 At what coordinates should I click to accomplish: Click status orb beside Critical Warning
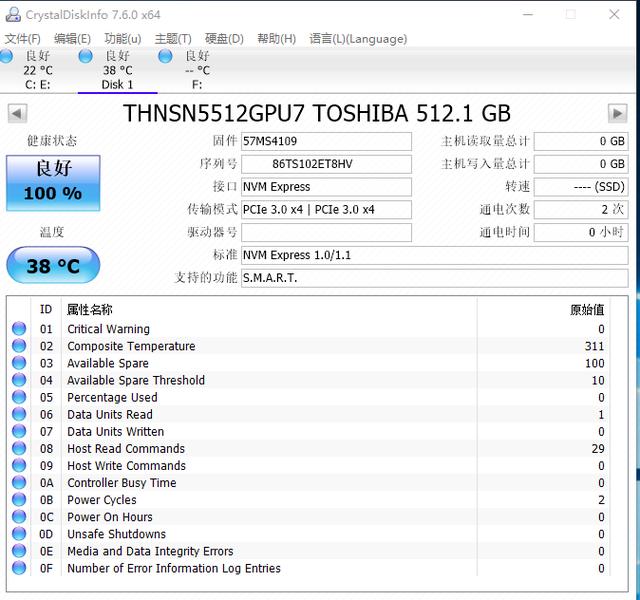pyautogui.click(x=19, y=329)
